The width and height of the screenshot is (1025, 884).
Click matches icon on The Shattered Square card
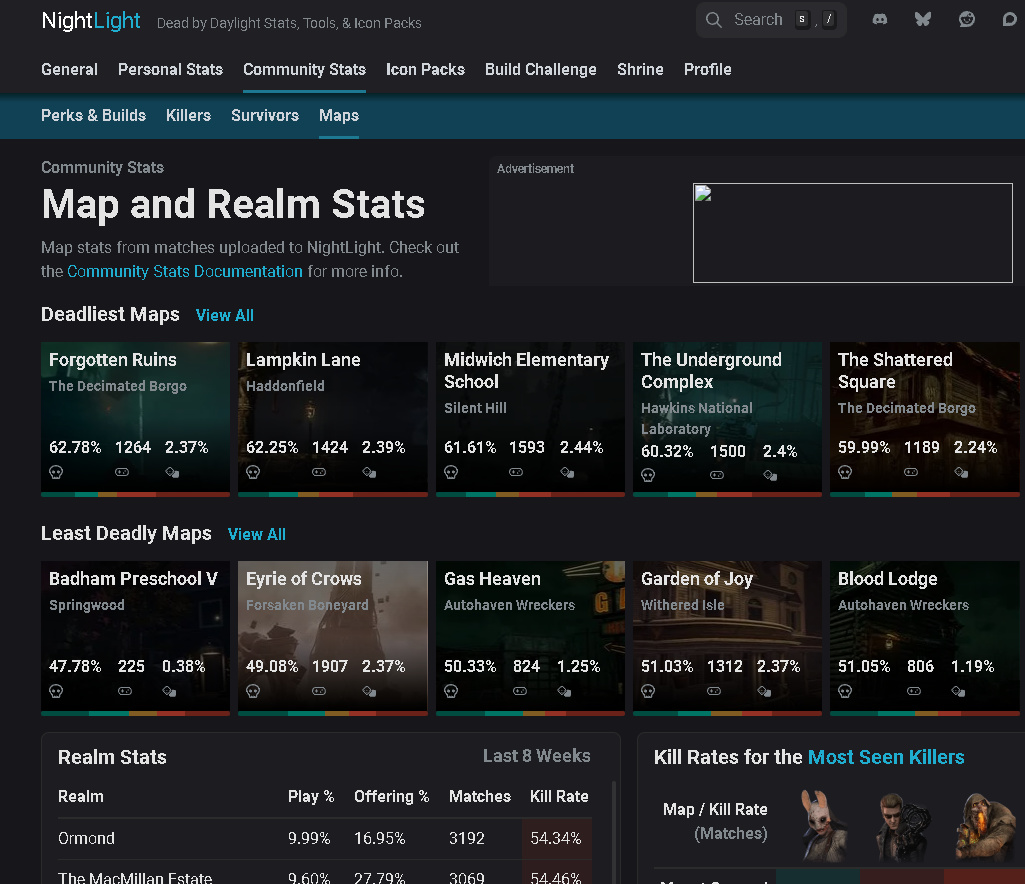click(x=911, y=472)
